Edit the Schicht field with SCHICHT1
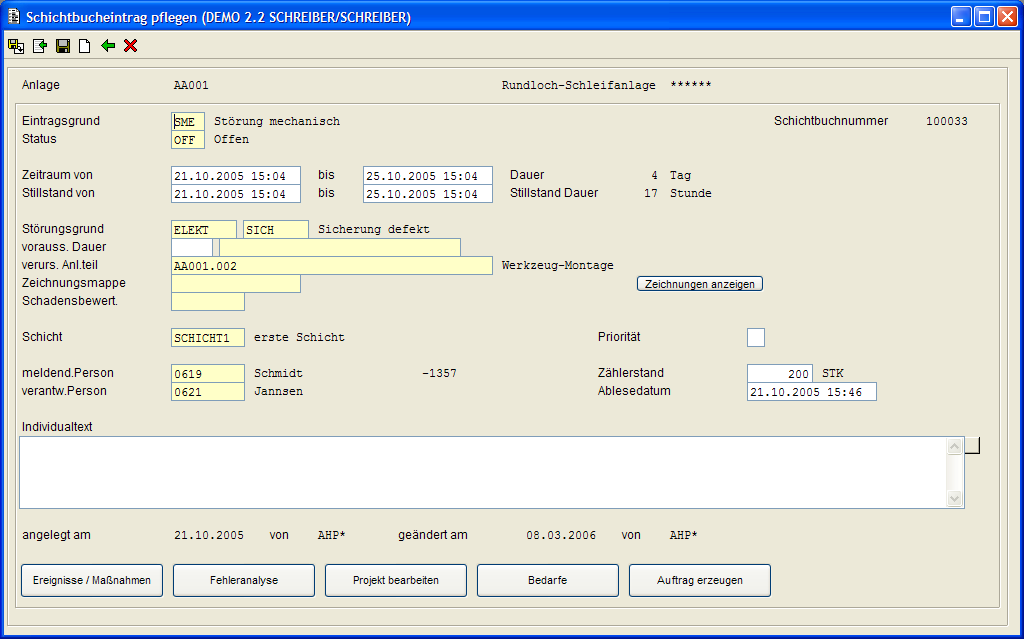The image size is (1024, 639). [208, 338]
